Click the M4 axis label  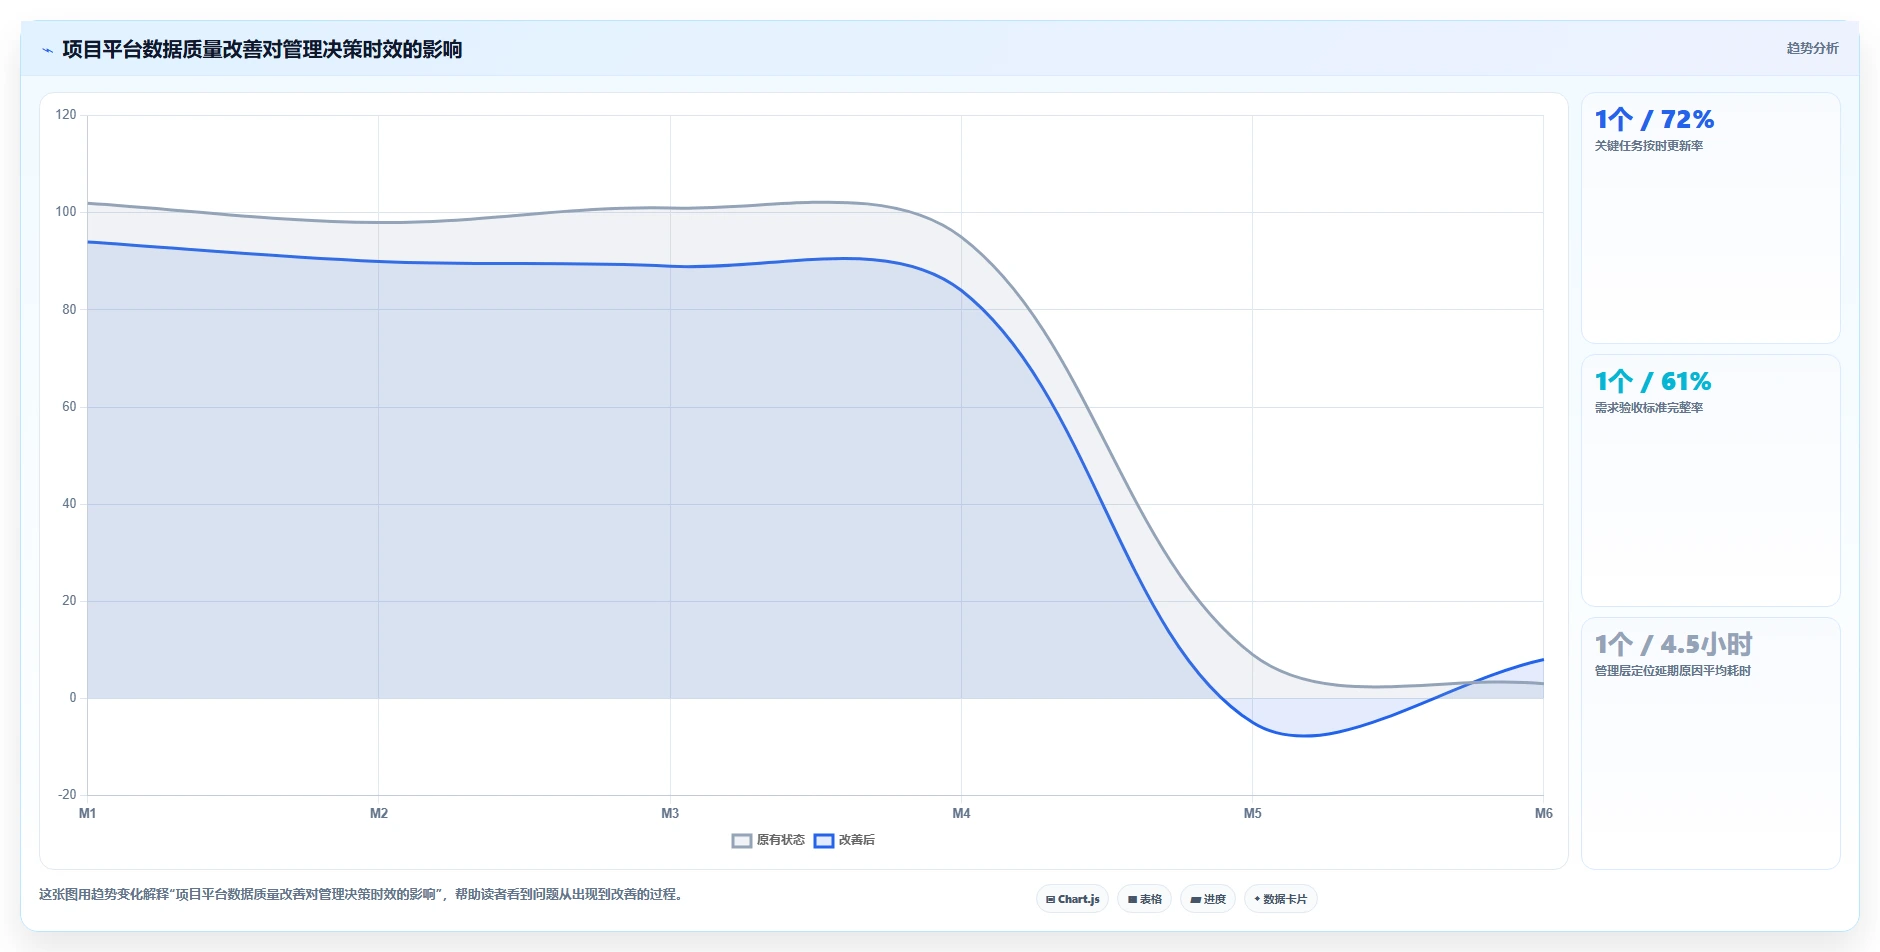click(961, 814)
